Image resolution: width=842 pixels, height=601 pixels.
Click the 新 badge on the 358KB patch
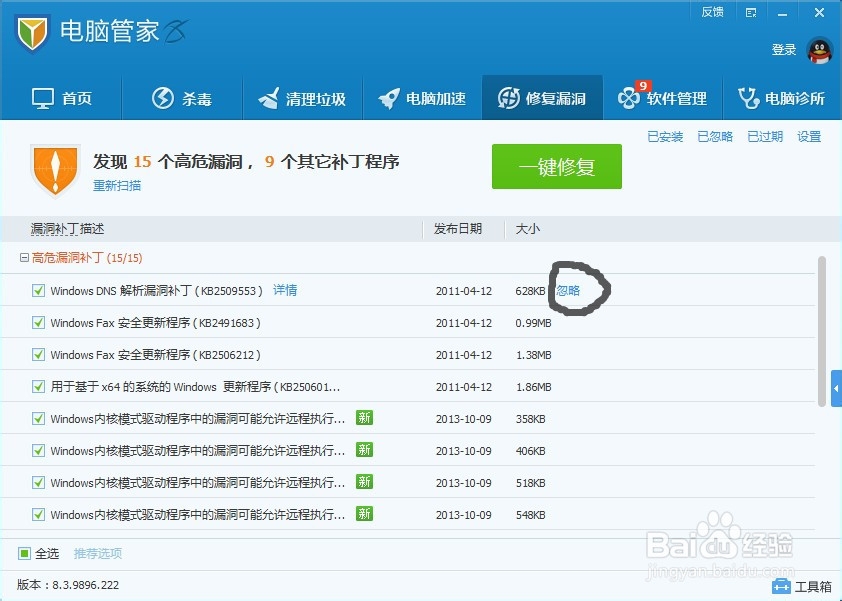coord(364,418)
